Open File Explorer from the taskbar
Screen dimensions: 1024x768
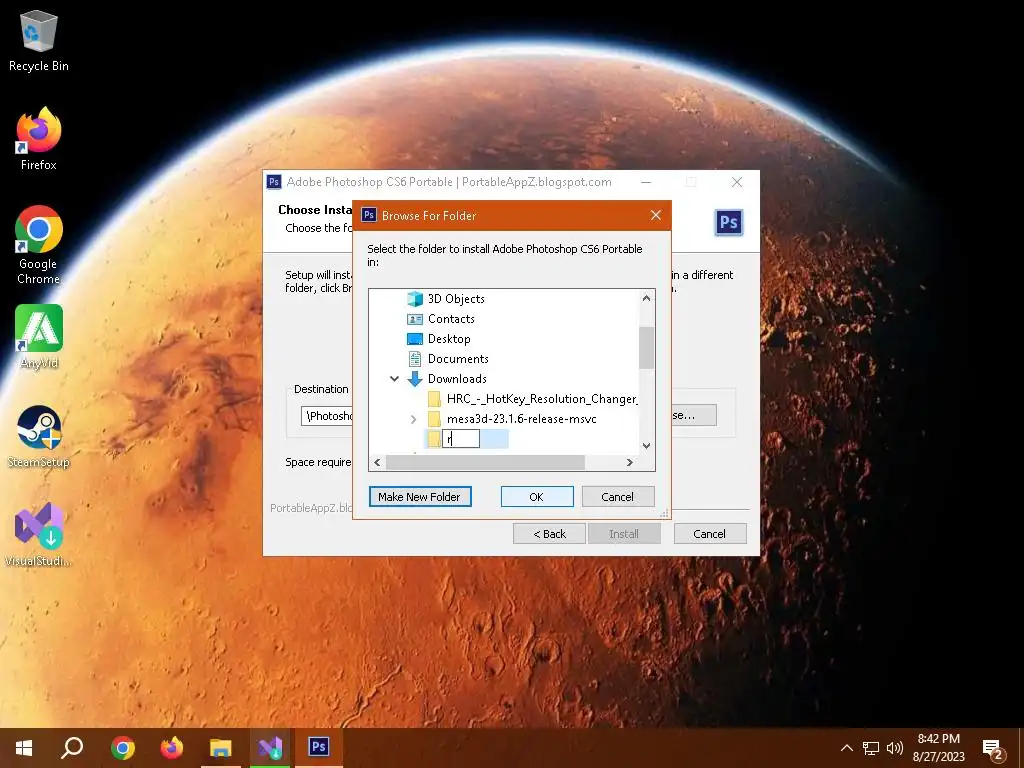(x=221, y=748)
